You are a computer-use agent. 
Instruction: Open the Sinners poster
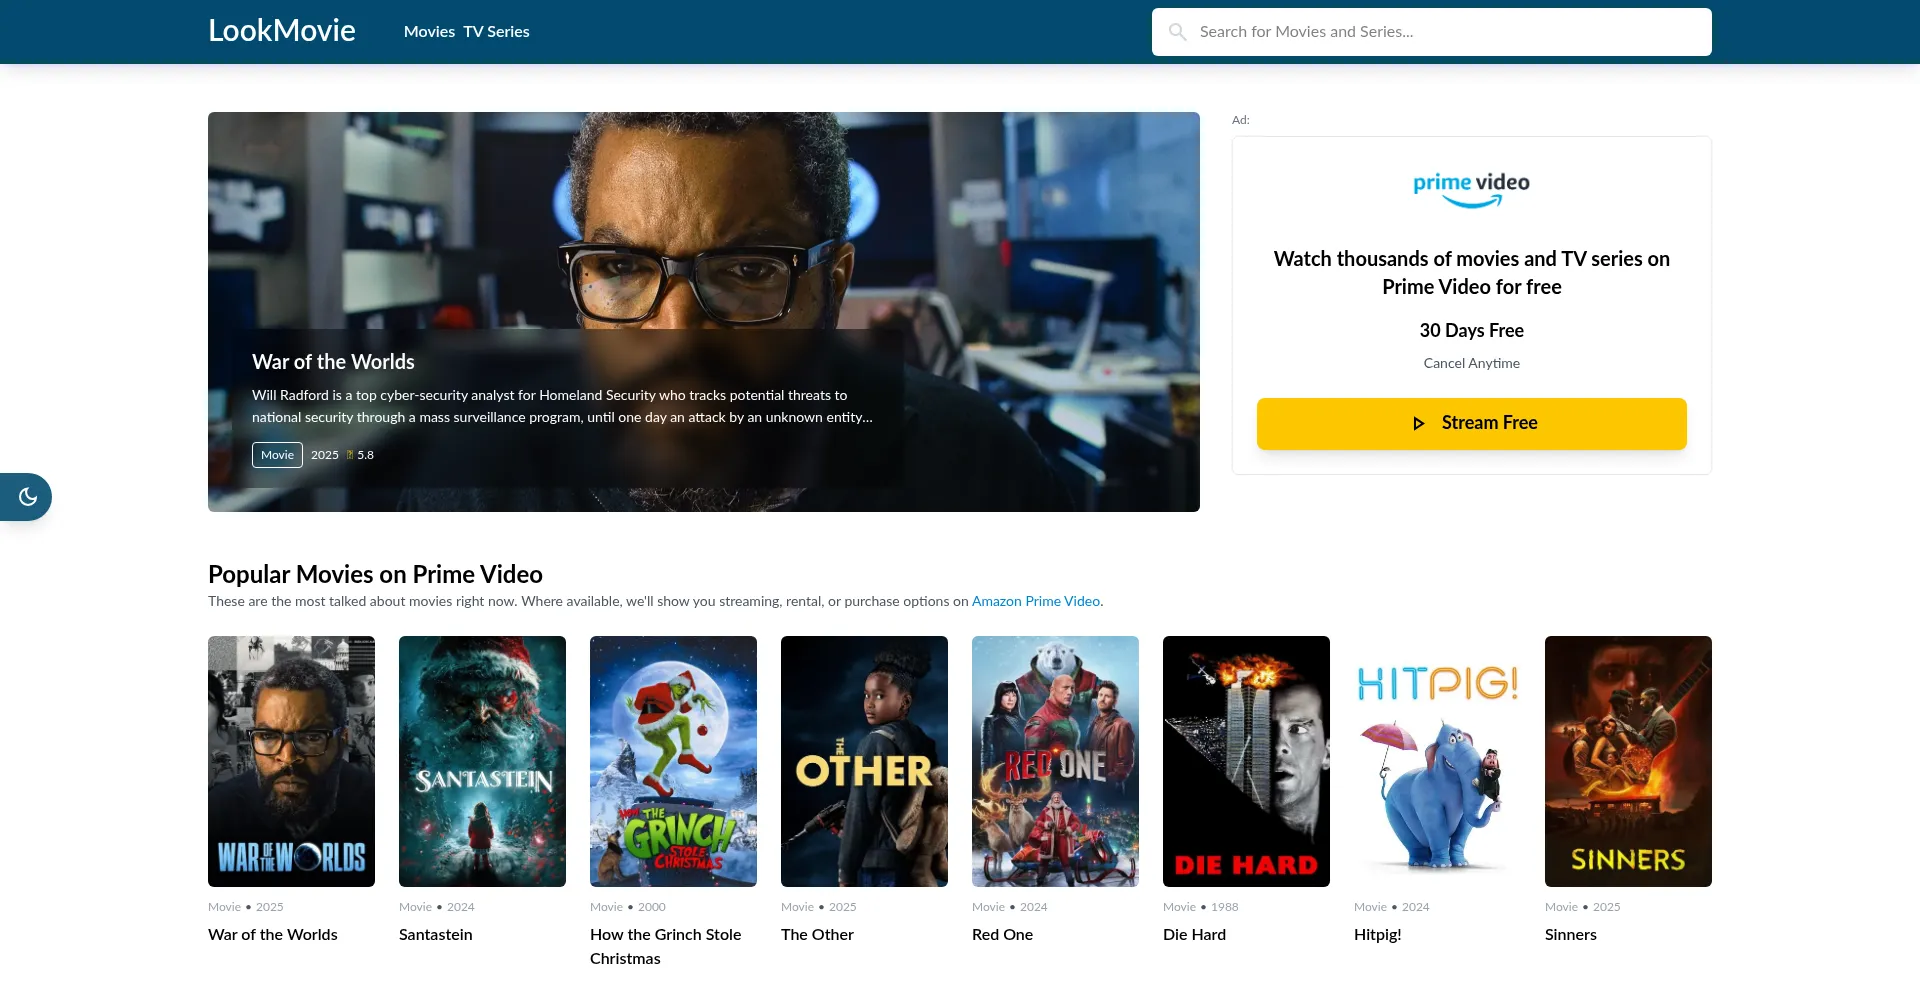pos(1628,761)
